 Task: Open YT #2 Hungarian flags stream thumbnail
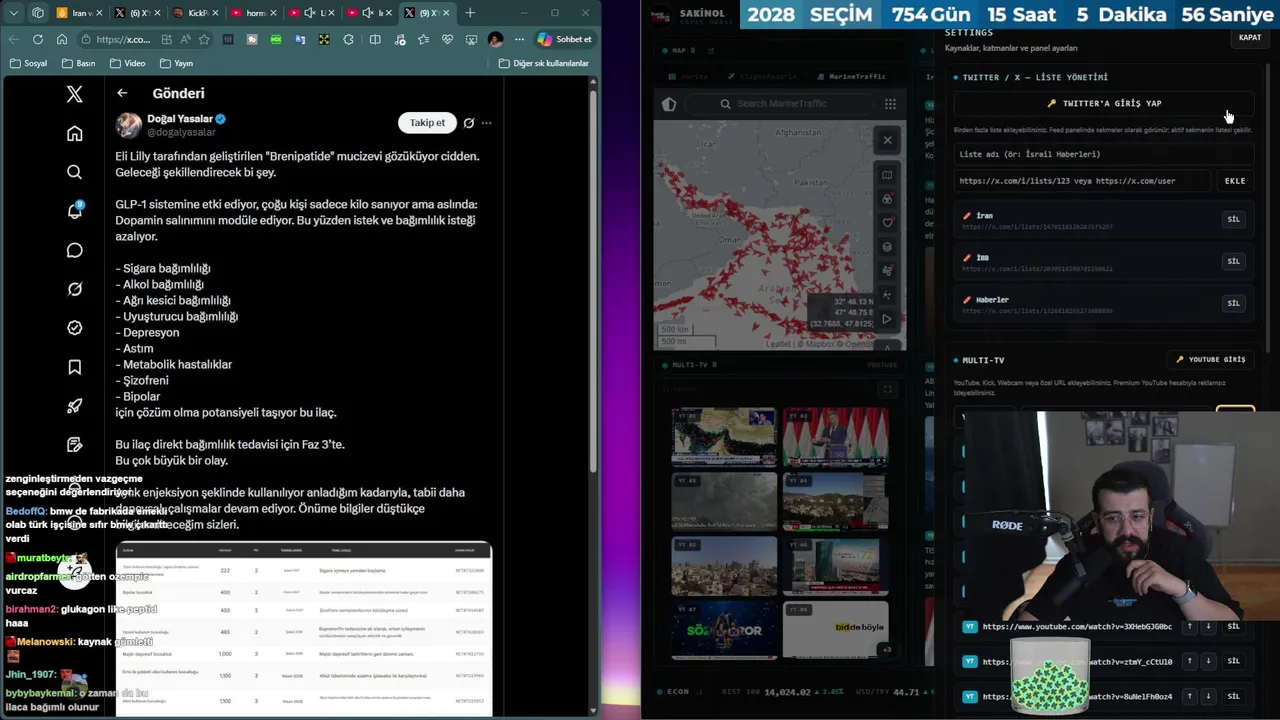pos(835,437)
